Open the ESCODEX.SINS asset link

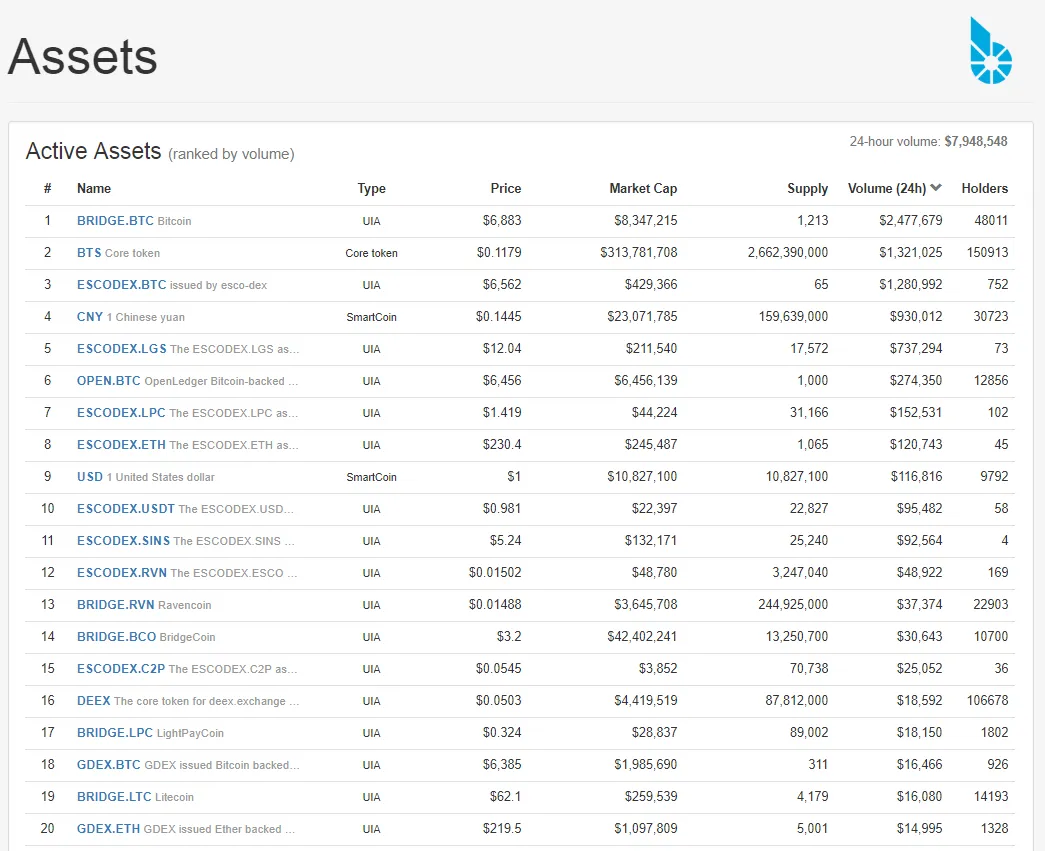[123, 540]
